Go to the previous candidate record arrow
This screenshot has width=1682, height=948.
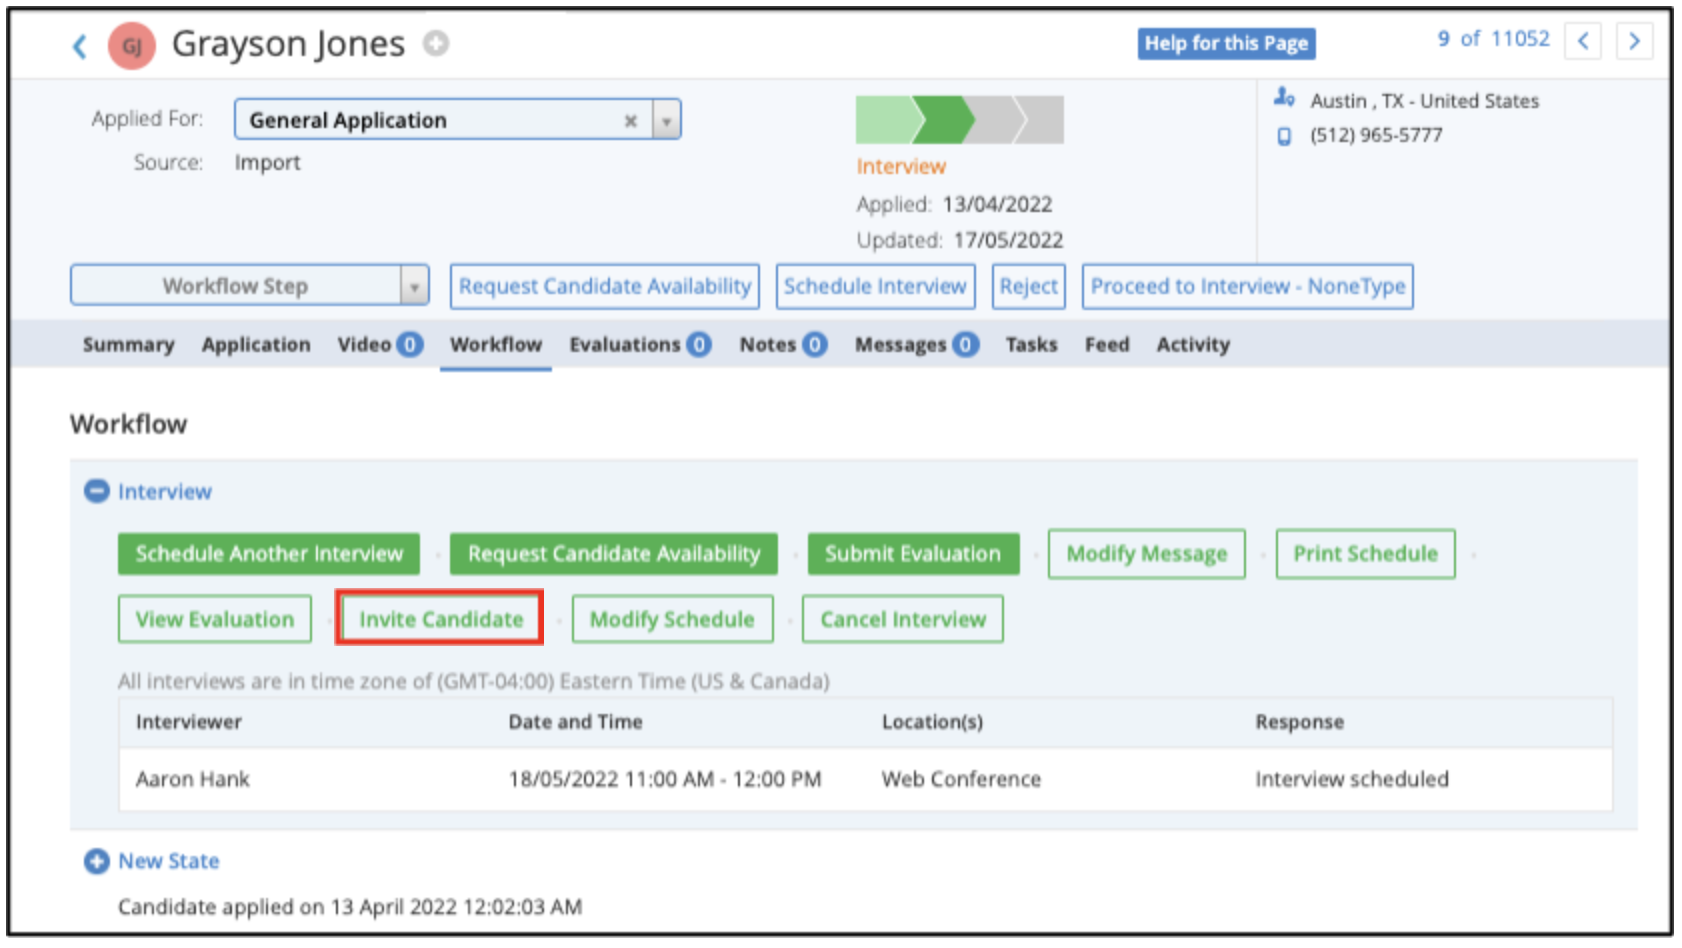1583,41
